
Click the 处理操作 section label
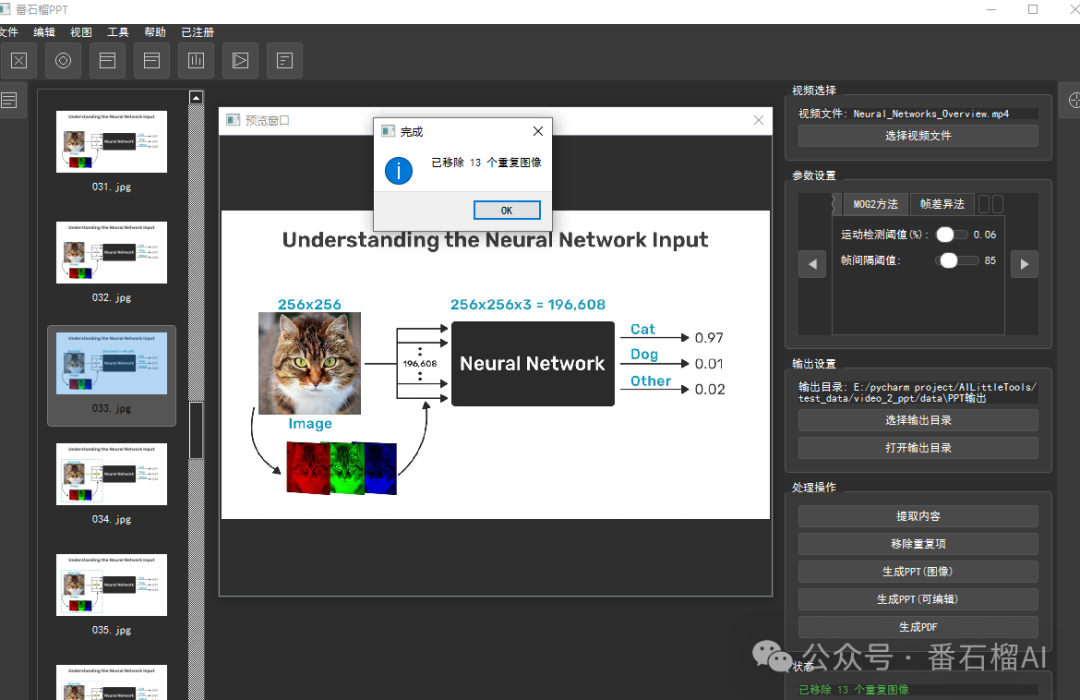813,488
